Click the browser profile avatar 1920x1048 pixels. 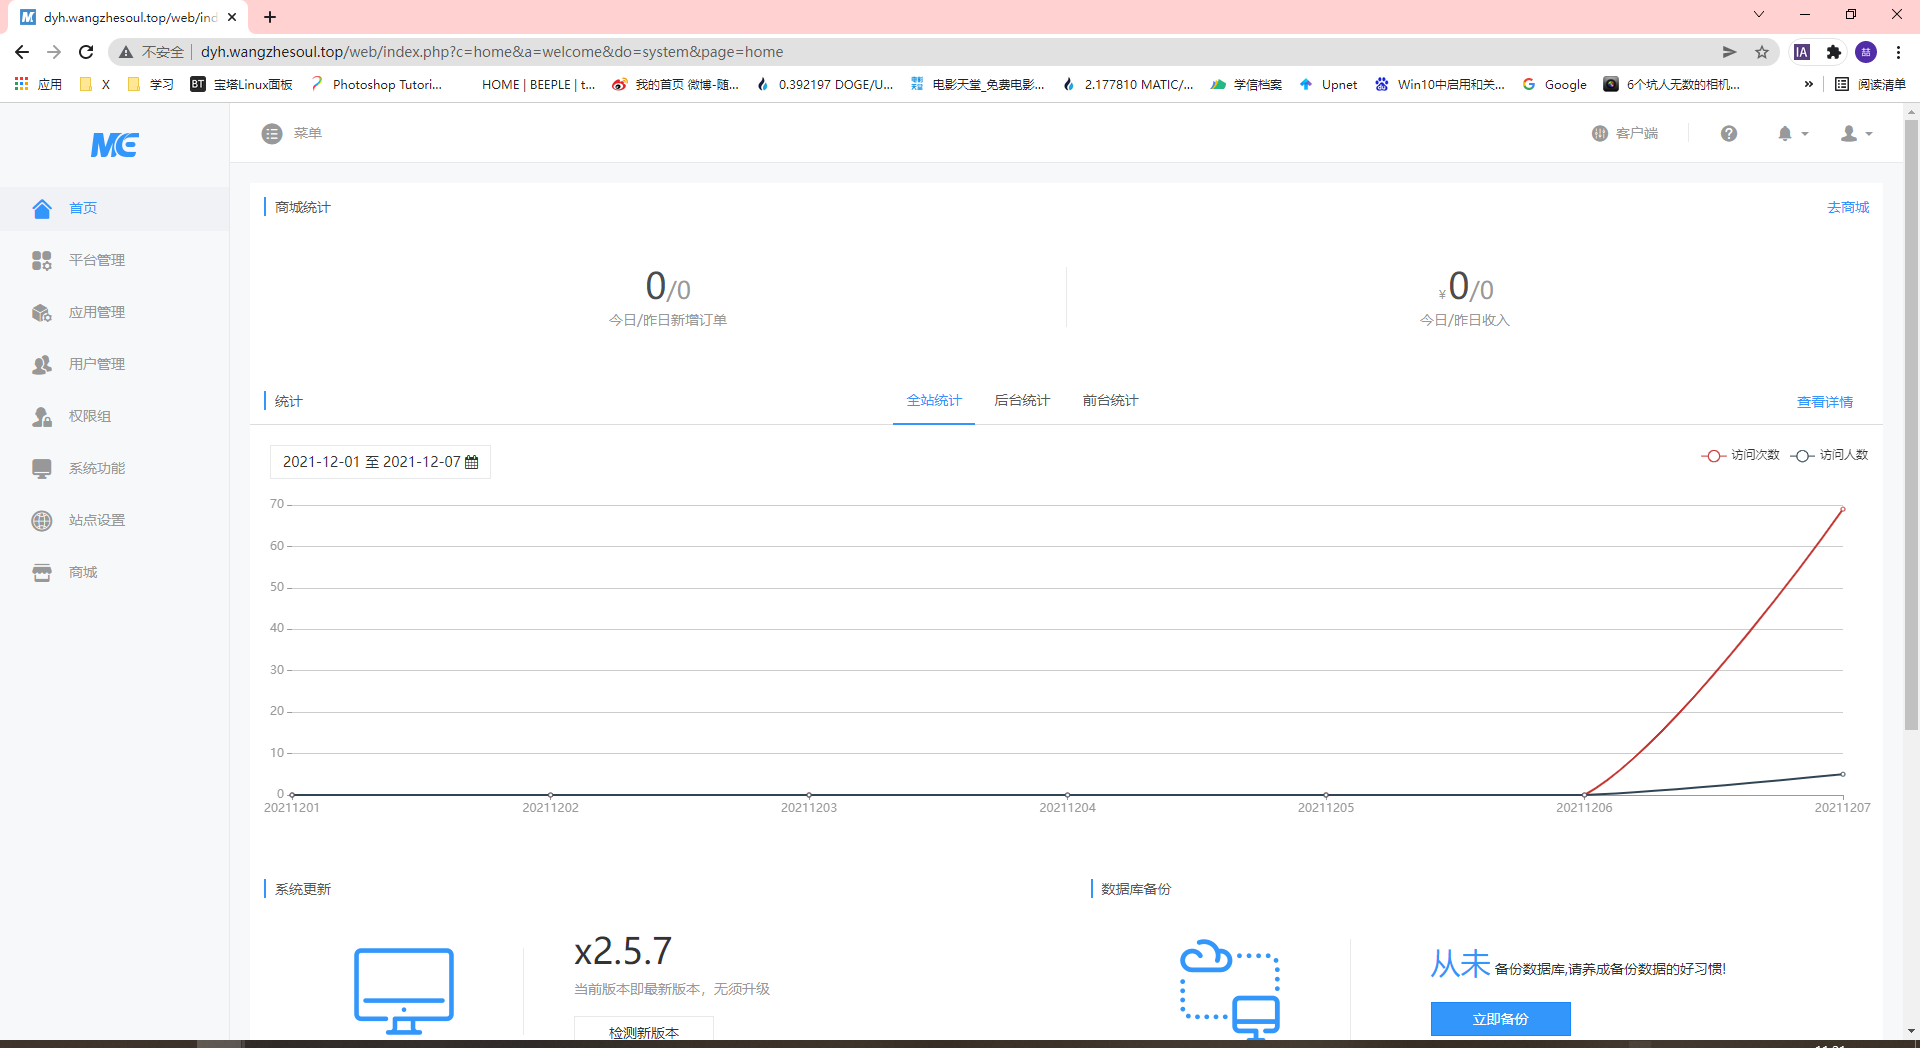1866,52
